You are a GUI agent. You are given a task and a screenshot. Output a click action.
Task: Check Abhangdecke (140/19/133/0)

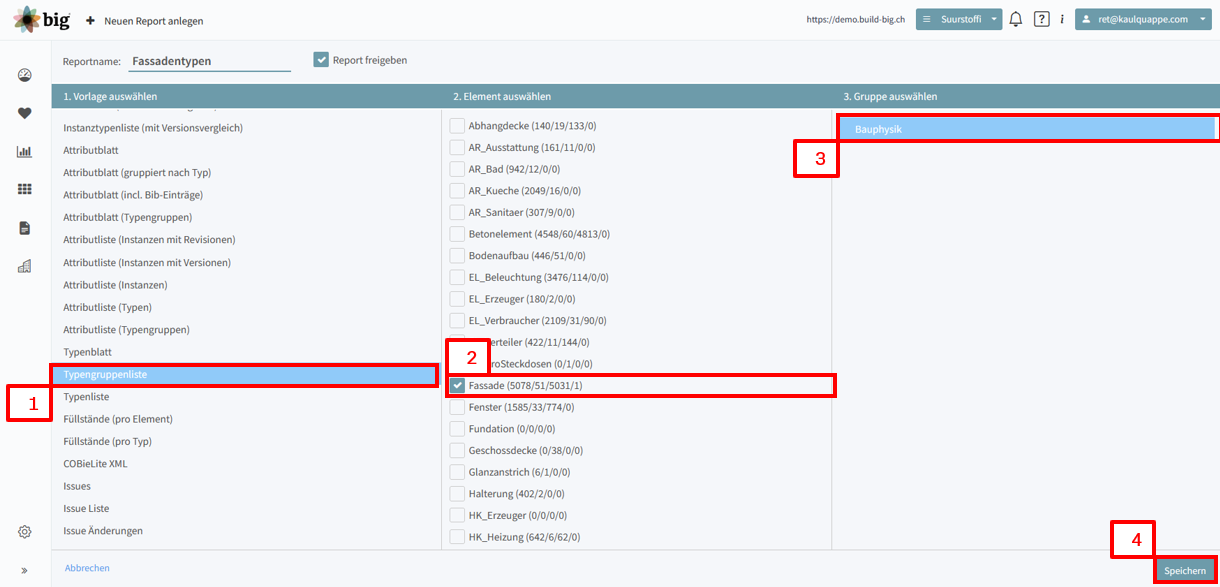[457, 126]
